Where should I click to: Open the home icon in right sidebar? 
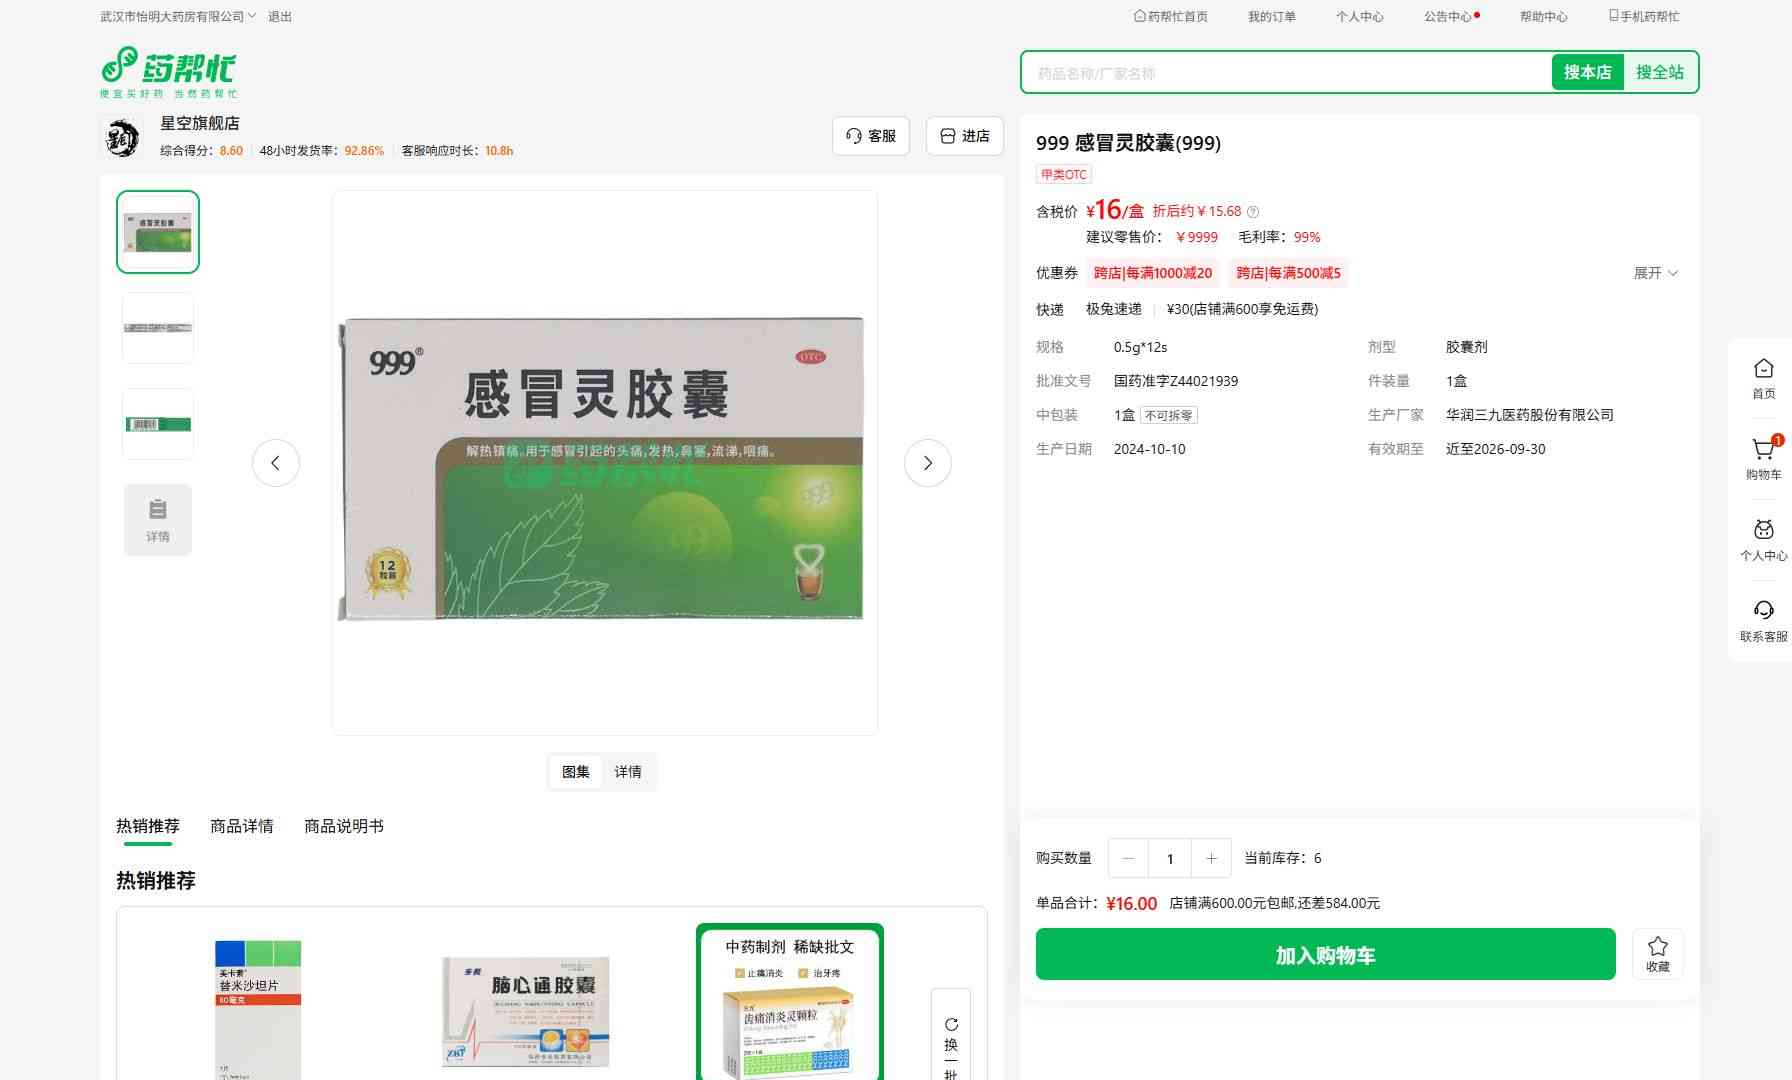pyautogui.click(x=1763, y=369)
